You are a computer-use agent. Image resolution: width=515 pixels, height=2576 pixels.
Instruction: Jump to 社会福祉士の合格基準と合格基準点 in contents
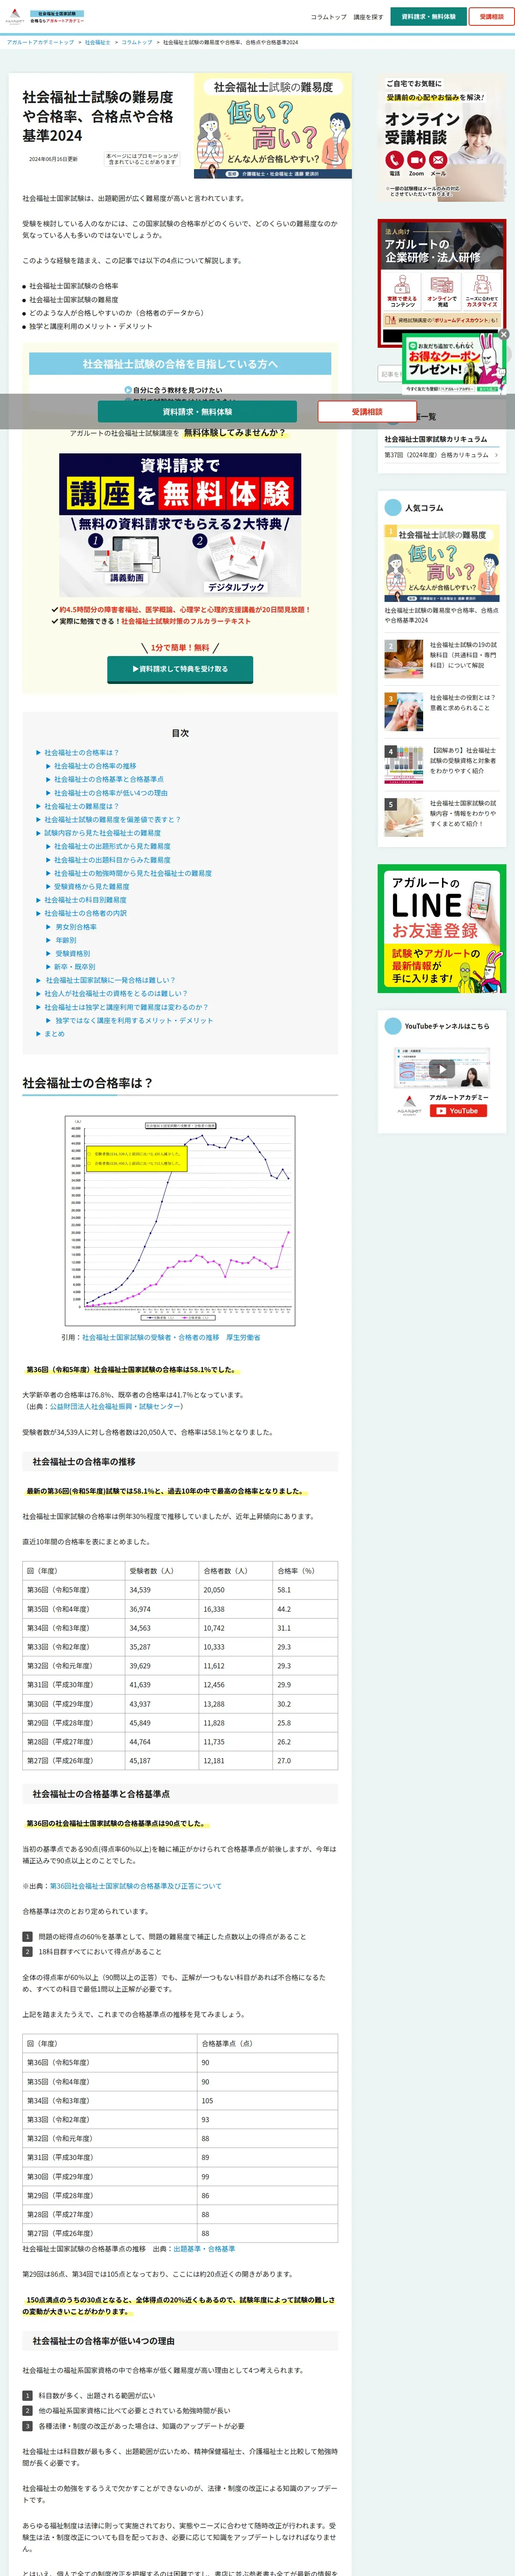tap(109, 779)
